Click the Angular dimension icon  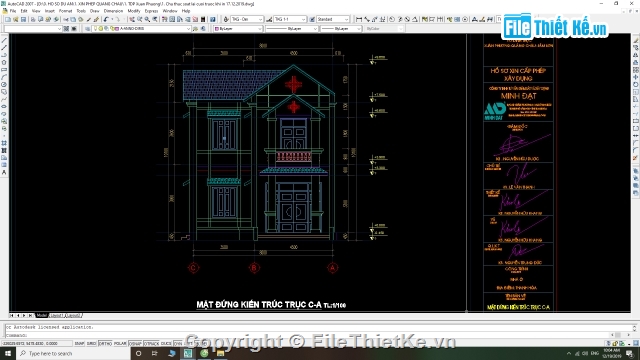pos(415,19)
